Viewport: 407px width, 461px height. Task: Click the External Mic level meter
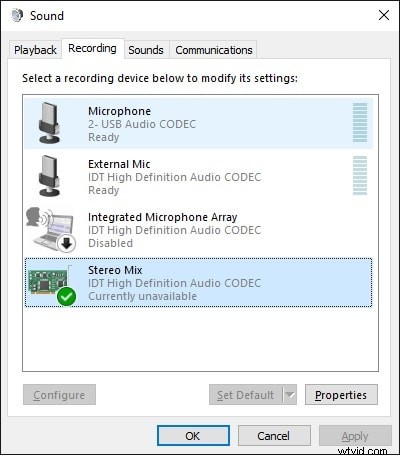tap(360, 175)
